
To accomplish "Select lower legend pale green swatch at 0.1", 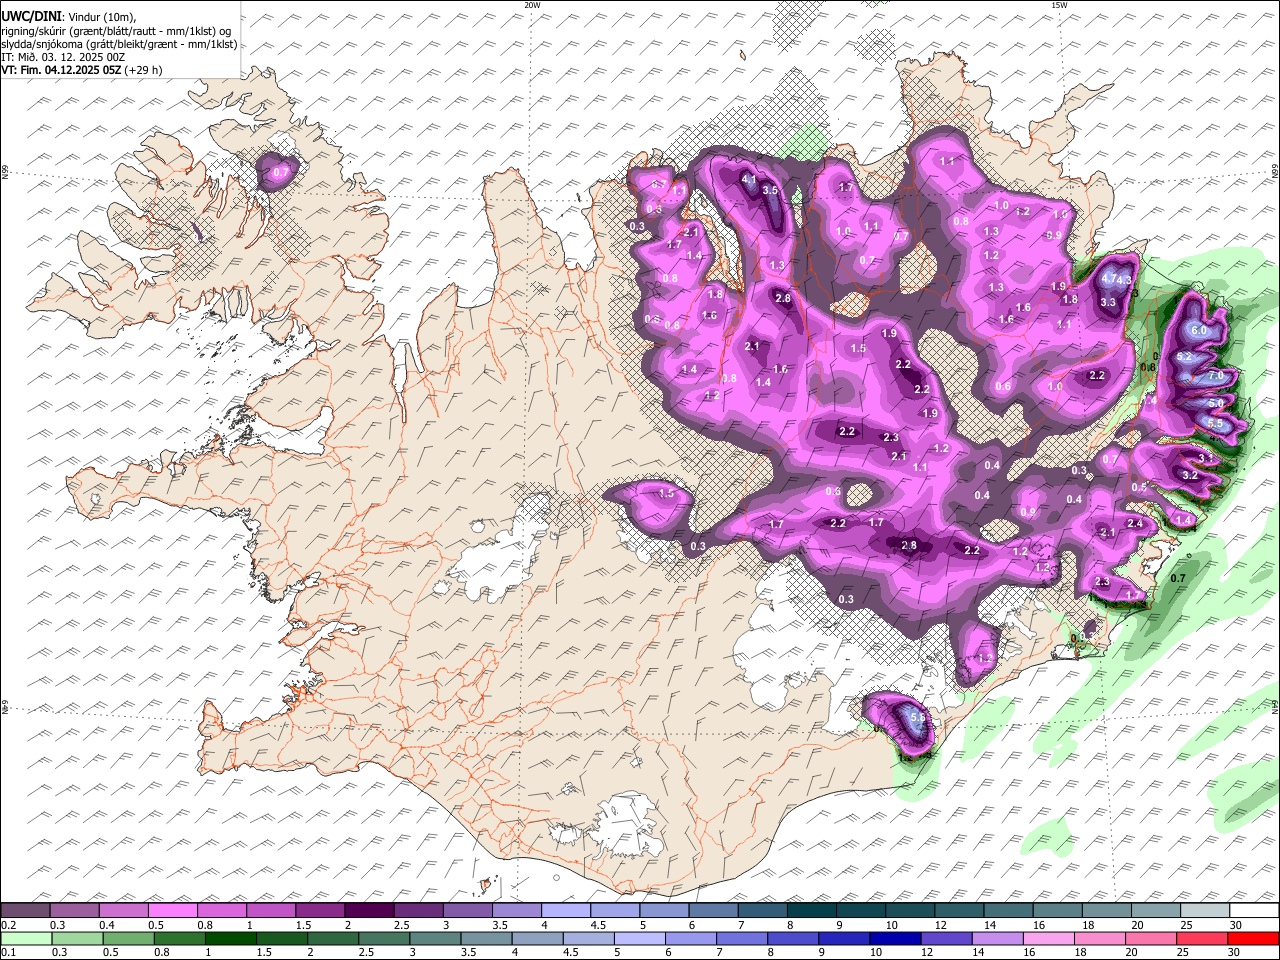I will tap(26, 938).
